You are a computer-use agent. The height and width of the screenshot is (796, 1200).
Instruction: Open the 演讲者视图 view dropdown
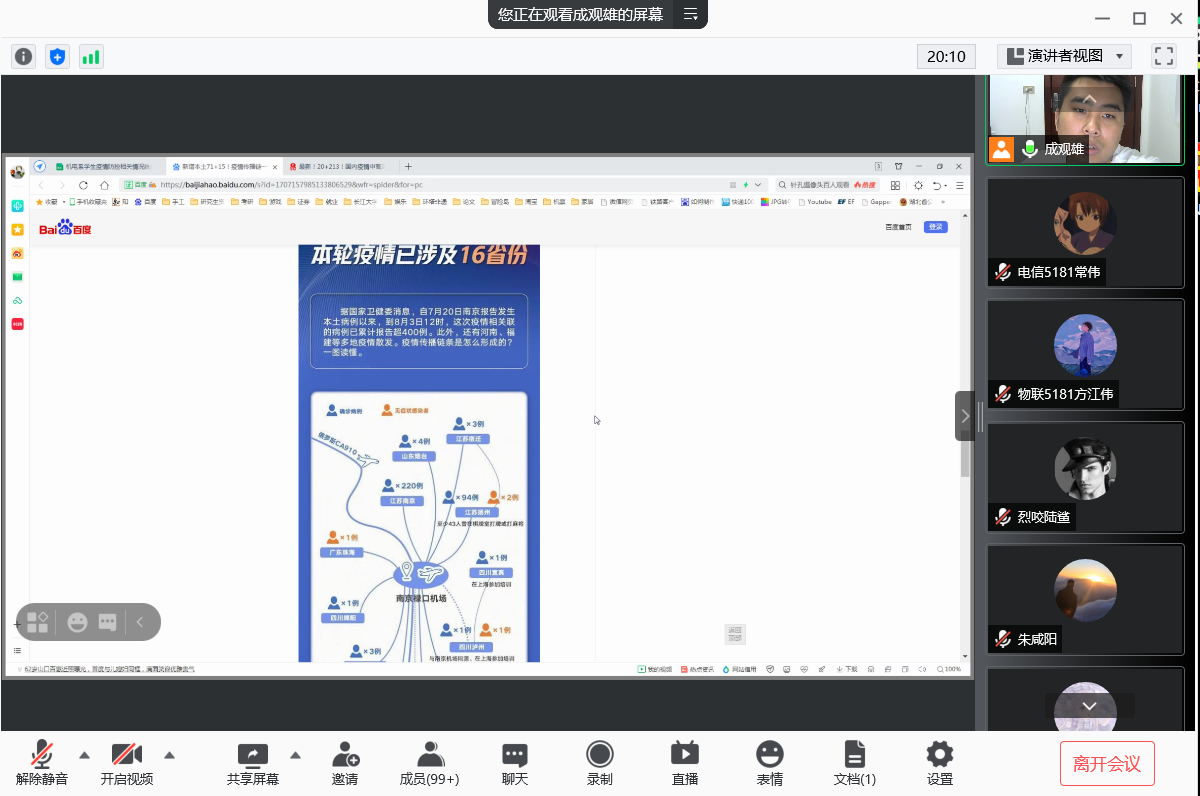point(1064,56)
